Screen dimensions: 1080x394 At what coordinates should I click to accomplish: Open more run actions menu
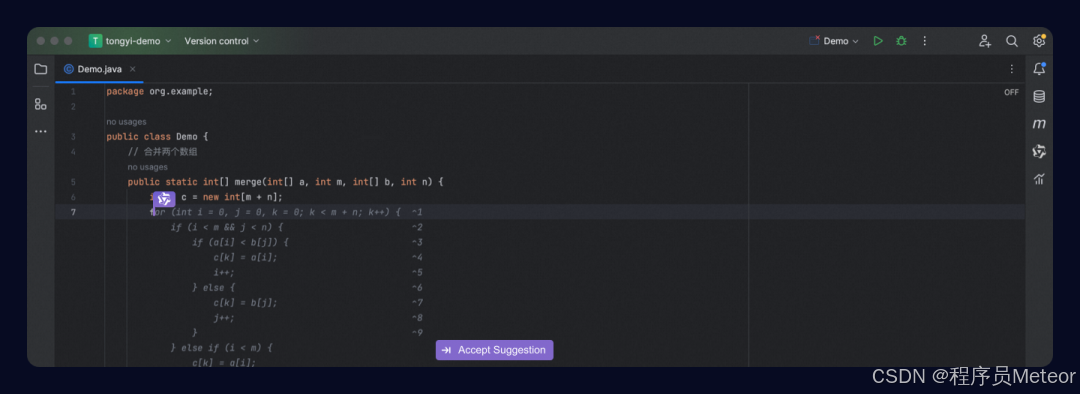[x=924, y=41]
